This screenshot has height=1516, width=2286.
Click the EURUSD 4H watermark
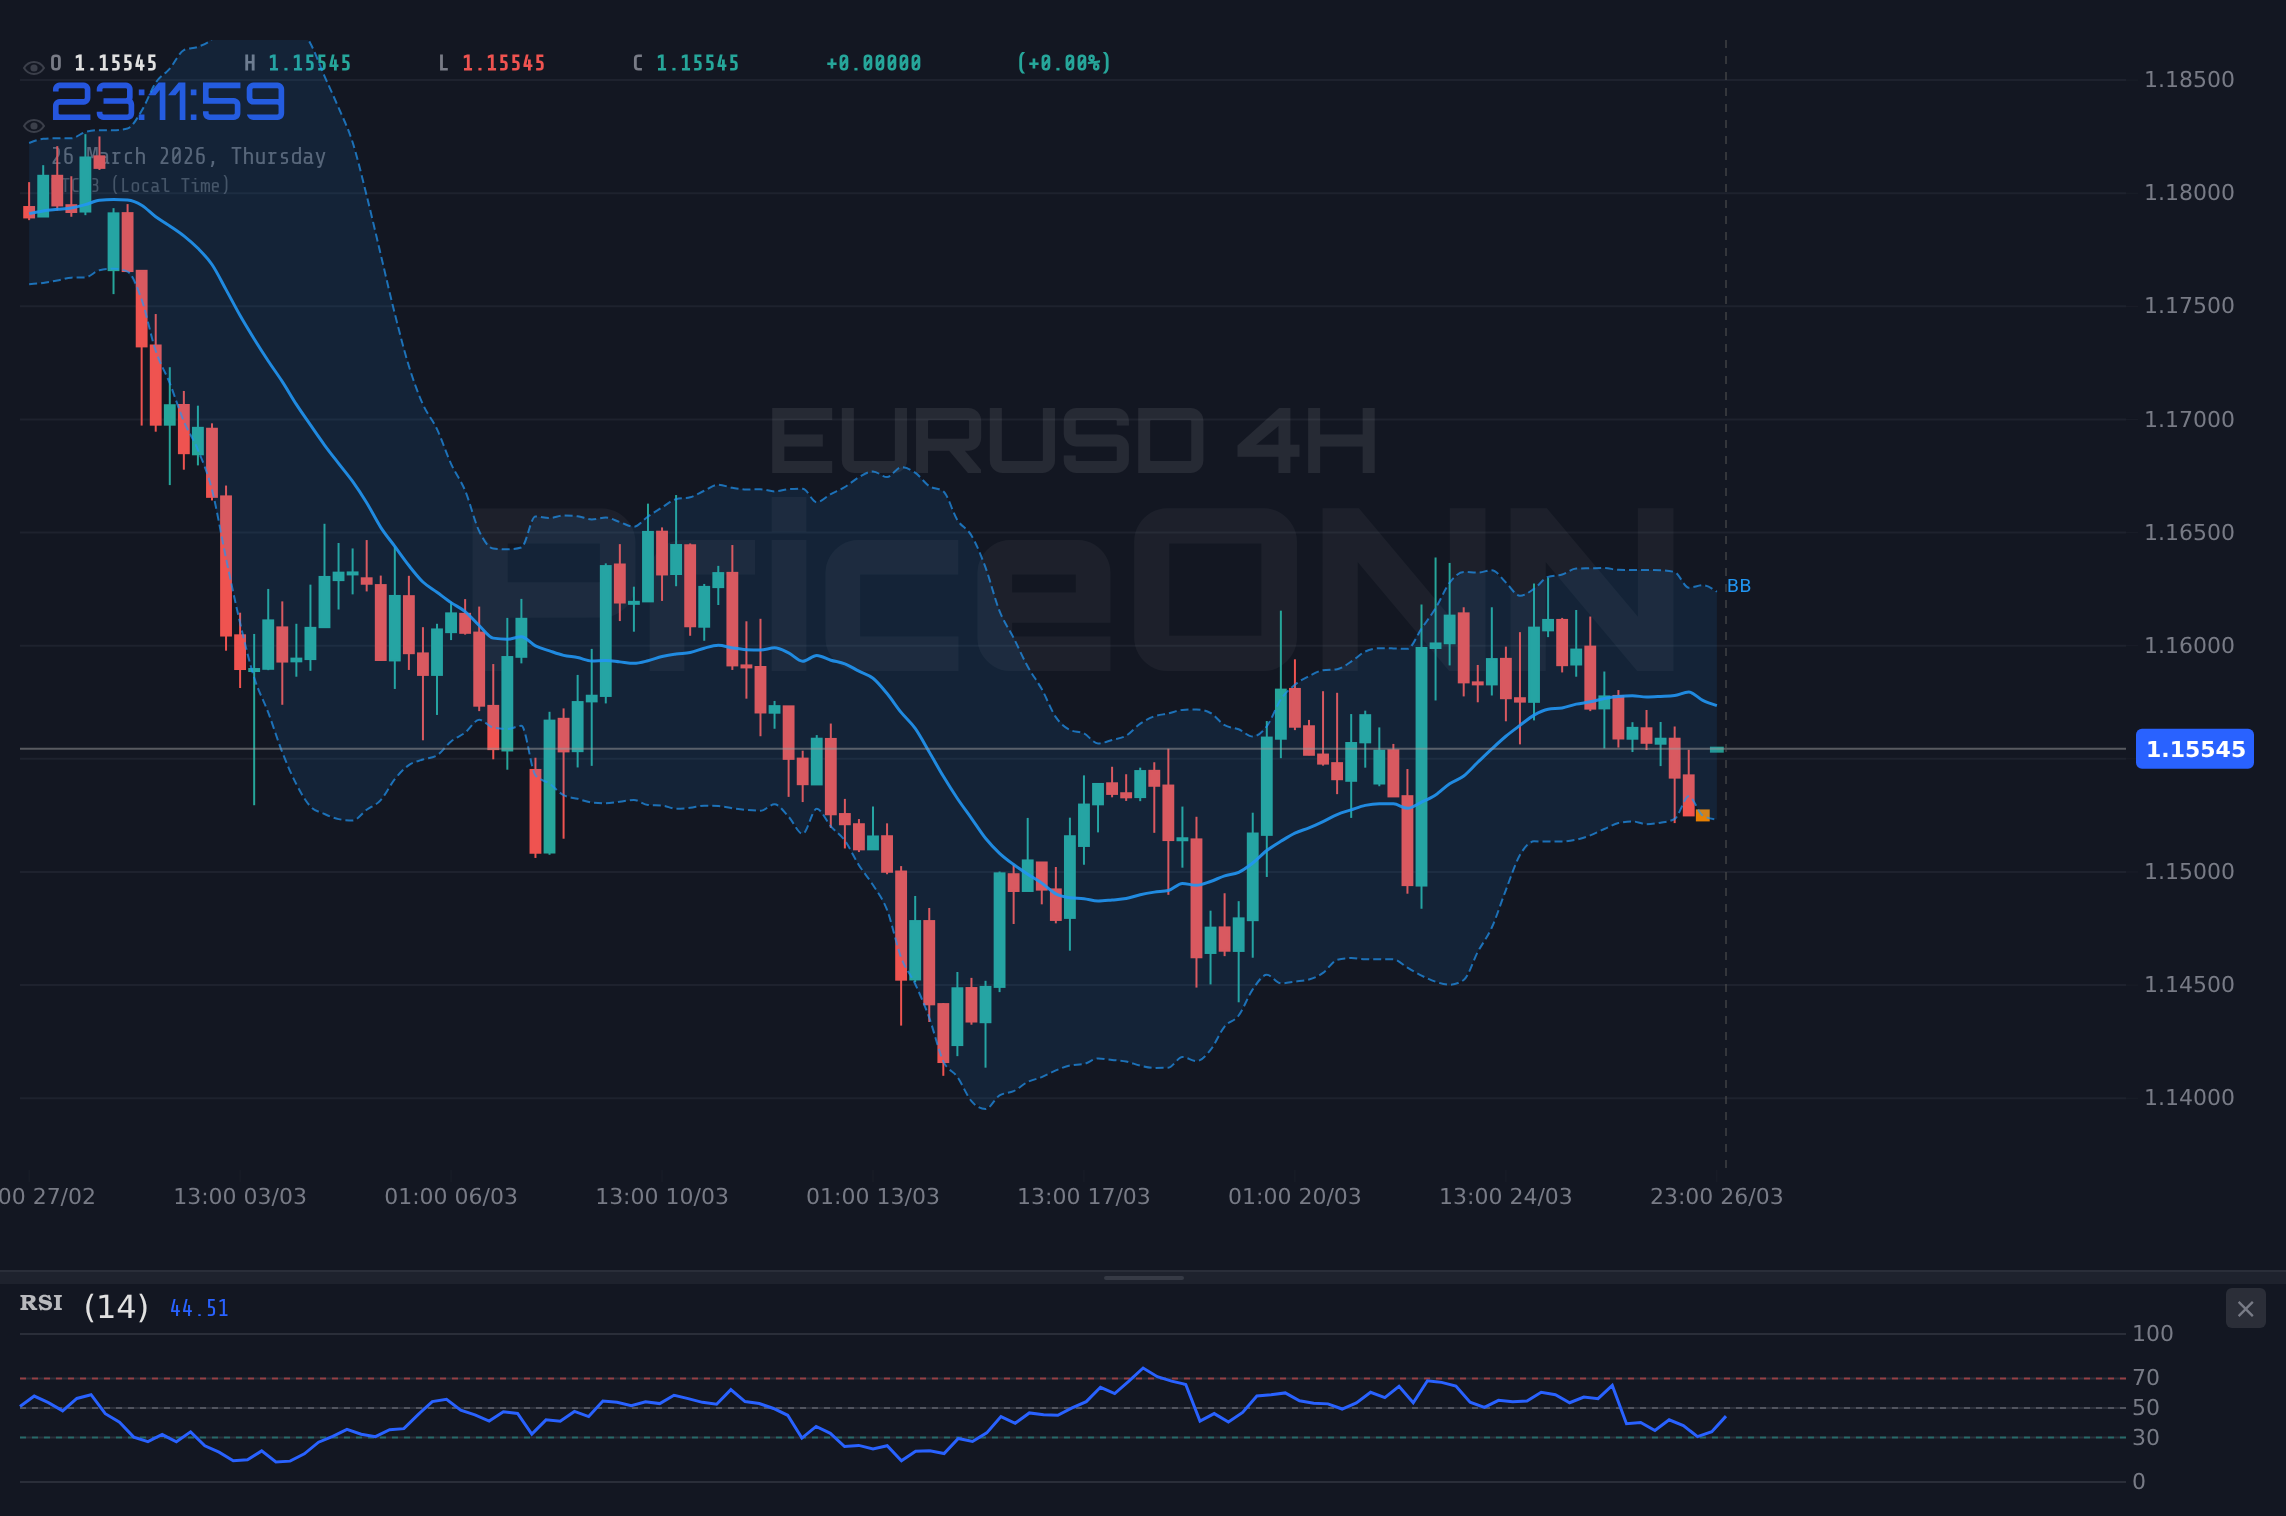[1070, 440]
